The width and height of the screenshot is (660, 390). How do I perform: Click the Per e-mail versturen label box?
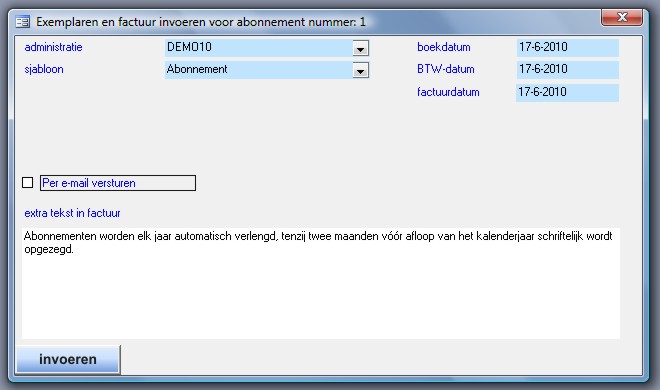pos(118,183)
